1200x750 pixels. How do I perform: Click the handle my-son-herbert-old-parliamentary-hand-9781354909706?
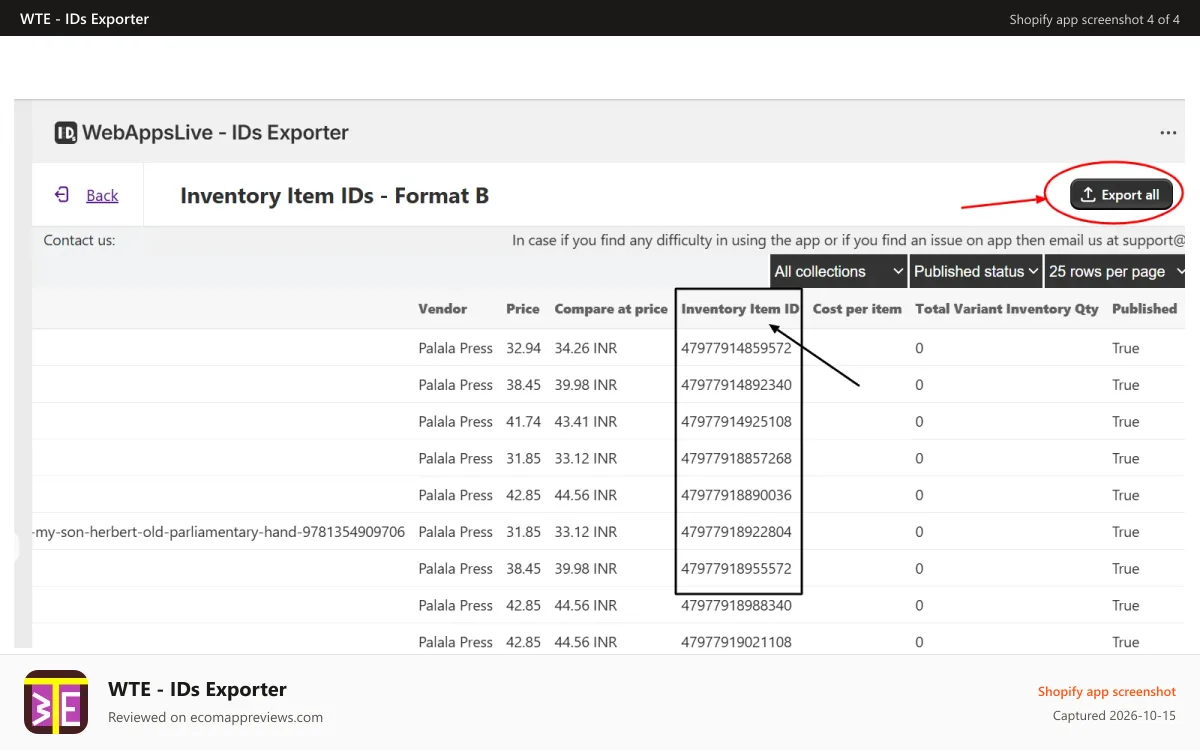(219, 532)
